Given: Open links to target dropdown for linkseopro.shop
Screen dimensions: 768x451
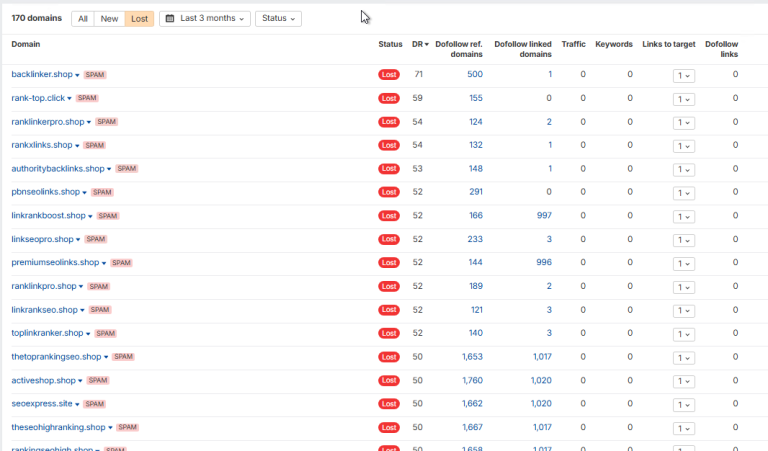Looking at the screenshot, I should 684,240.
